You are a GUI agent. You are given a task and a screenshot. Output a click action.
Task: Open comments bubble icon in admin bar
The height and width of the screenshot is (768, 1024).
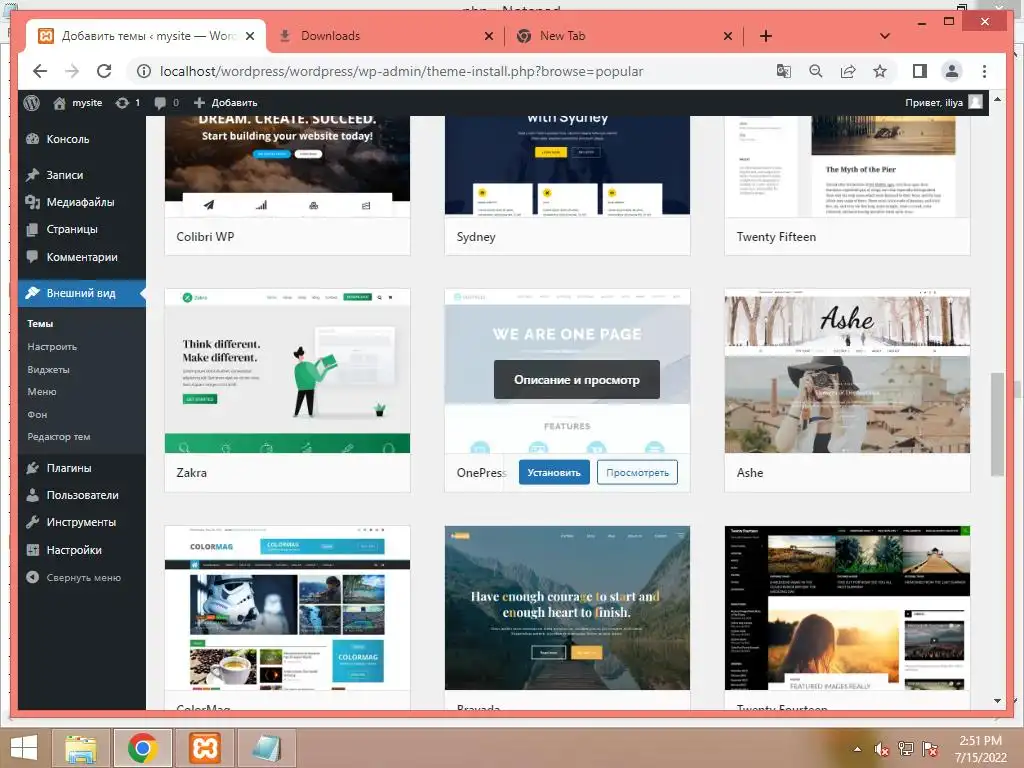pyautogui.click(x=160, y=103)
